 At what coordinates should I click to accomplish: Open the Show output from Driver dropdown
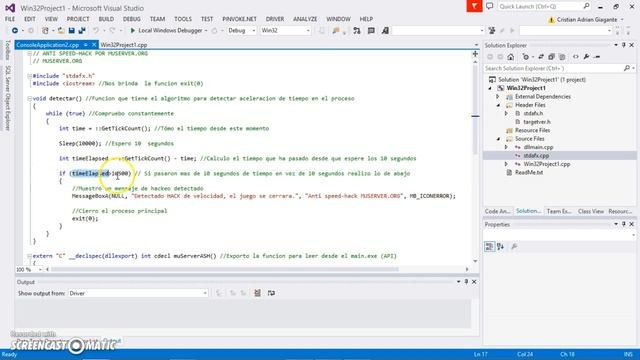pyautogui.click(x=138, y=293)
